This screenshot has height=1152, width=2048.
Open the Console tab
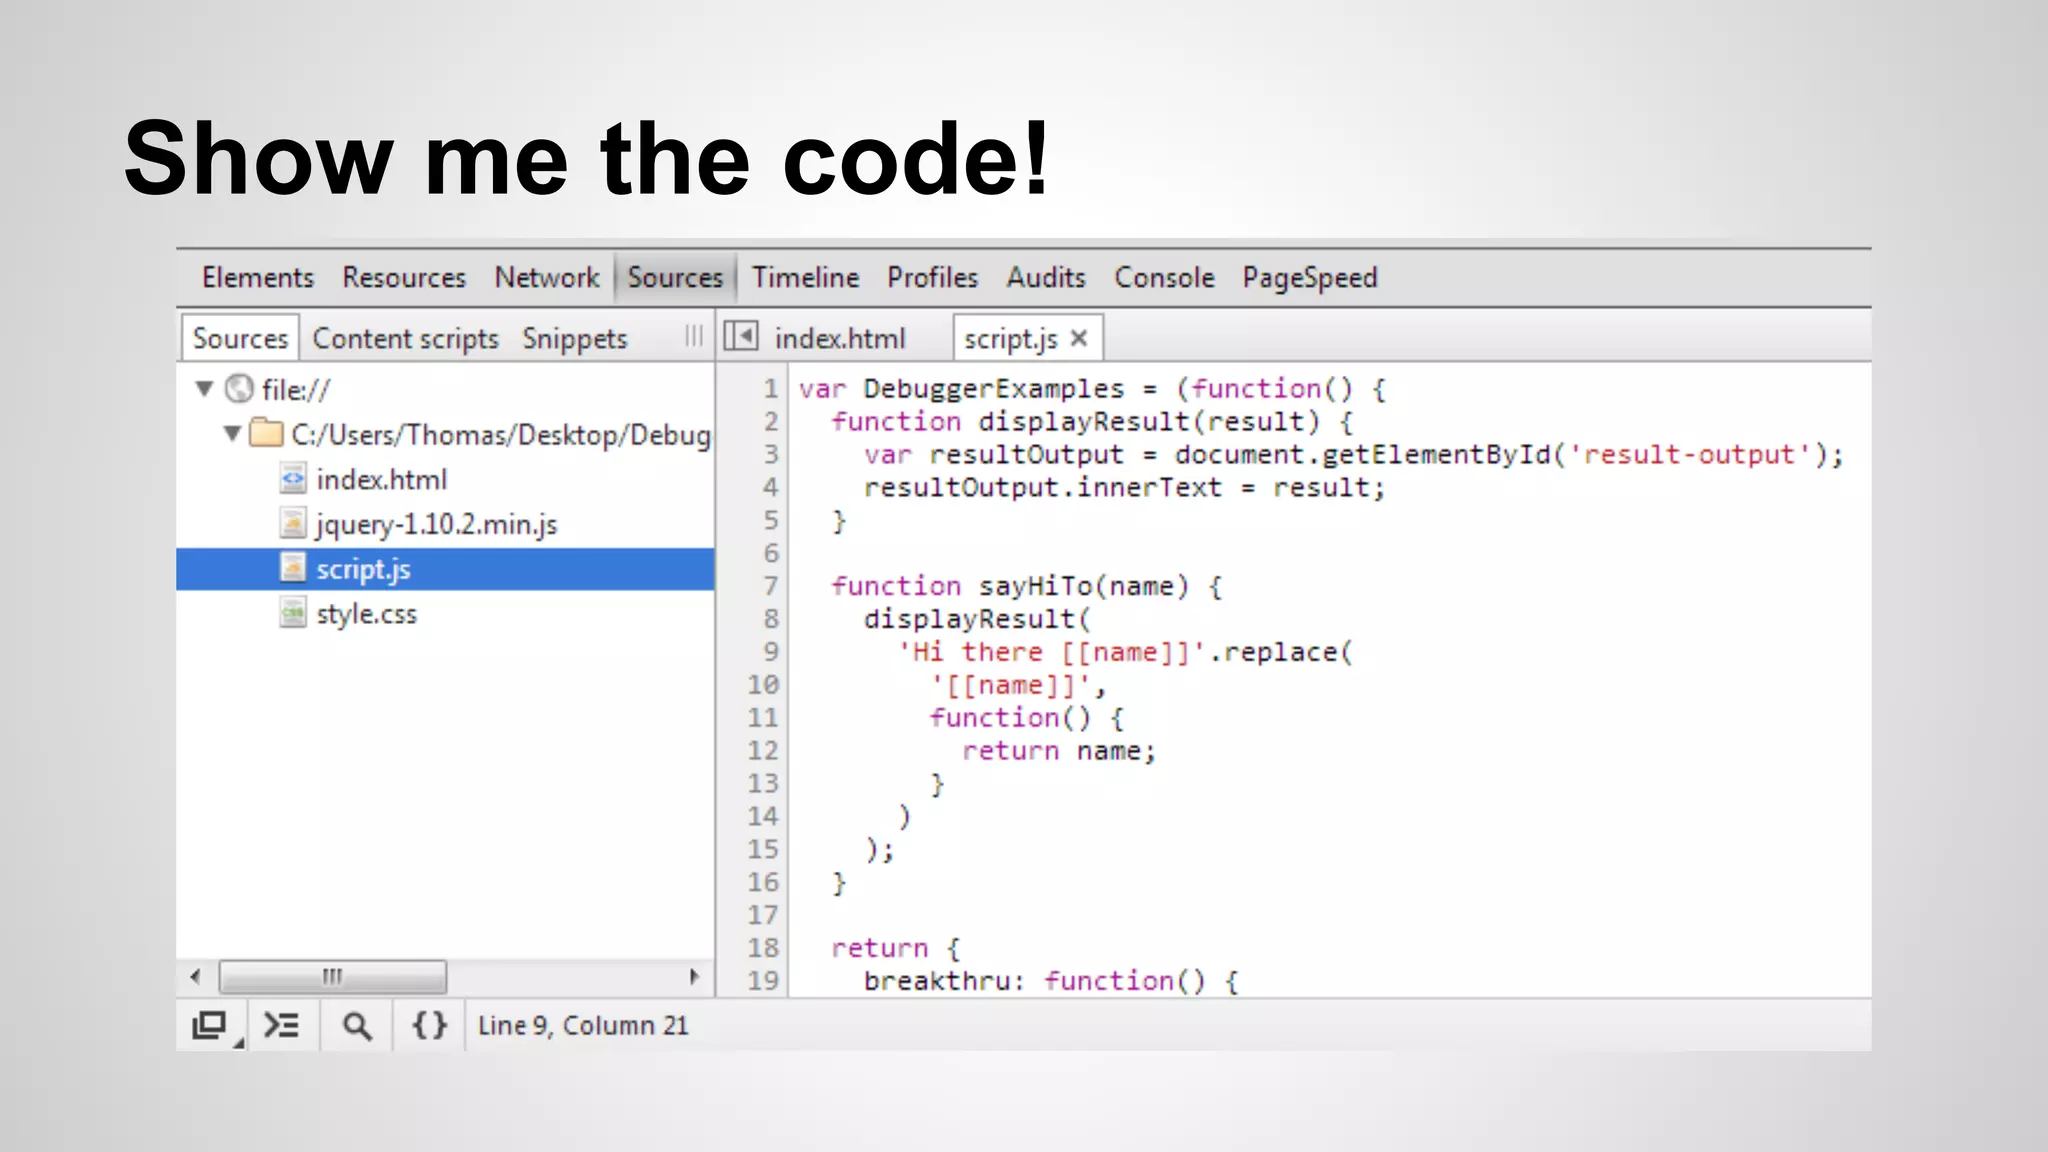point(1164,277)
